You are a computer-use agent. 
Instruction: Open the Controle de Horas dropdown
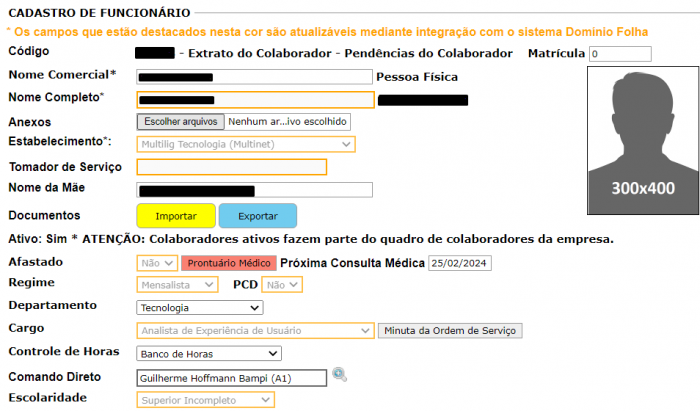(x=208, y=353)
